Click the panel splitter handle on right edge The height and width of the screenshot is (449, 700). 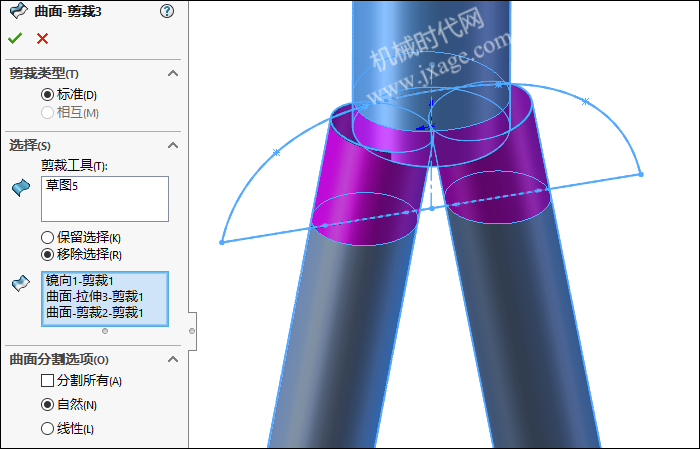pyautogui.click(x=192, y=331)
